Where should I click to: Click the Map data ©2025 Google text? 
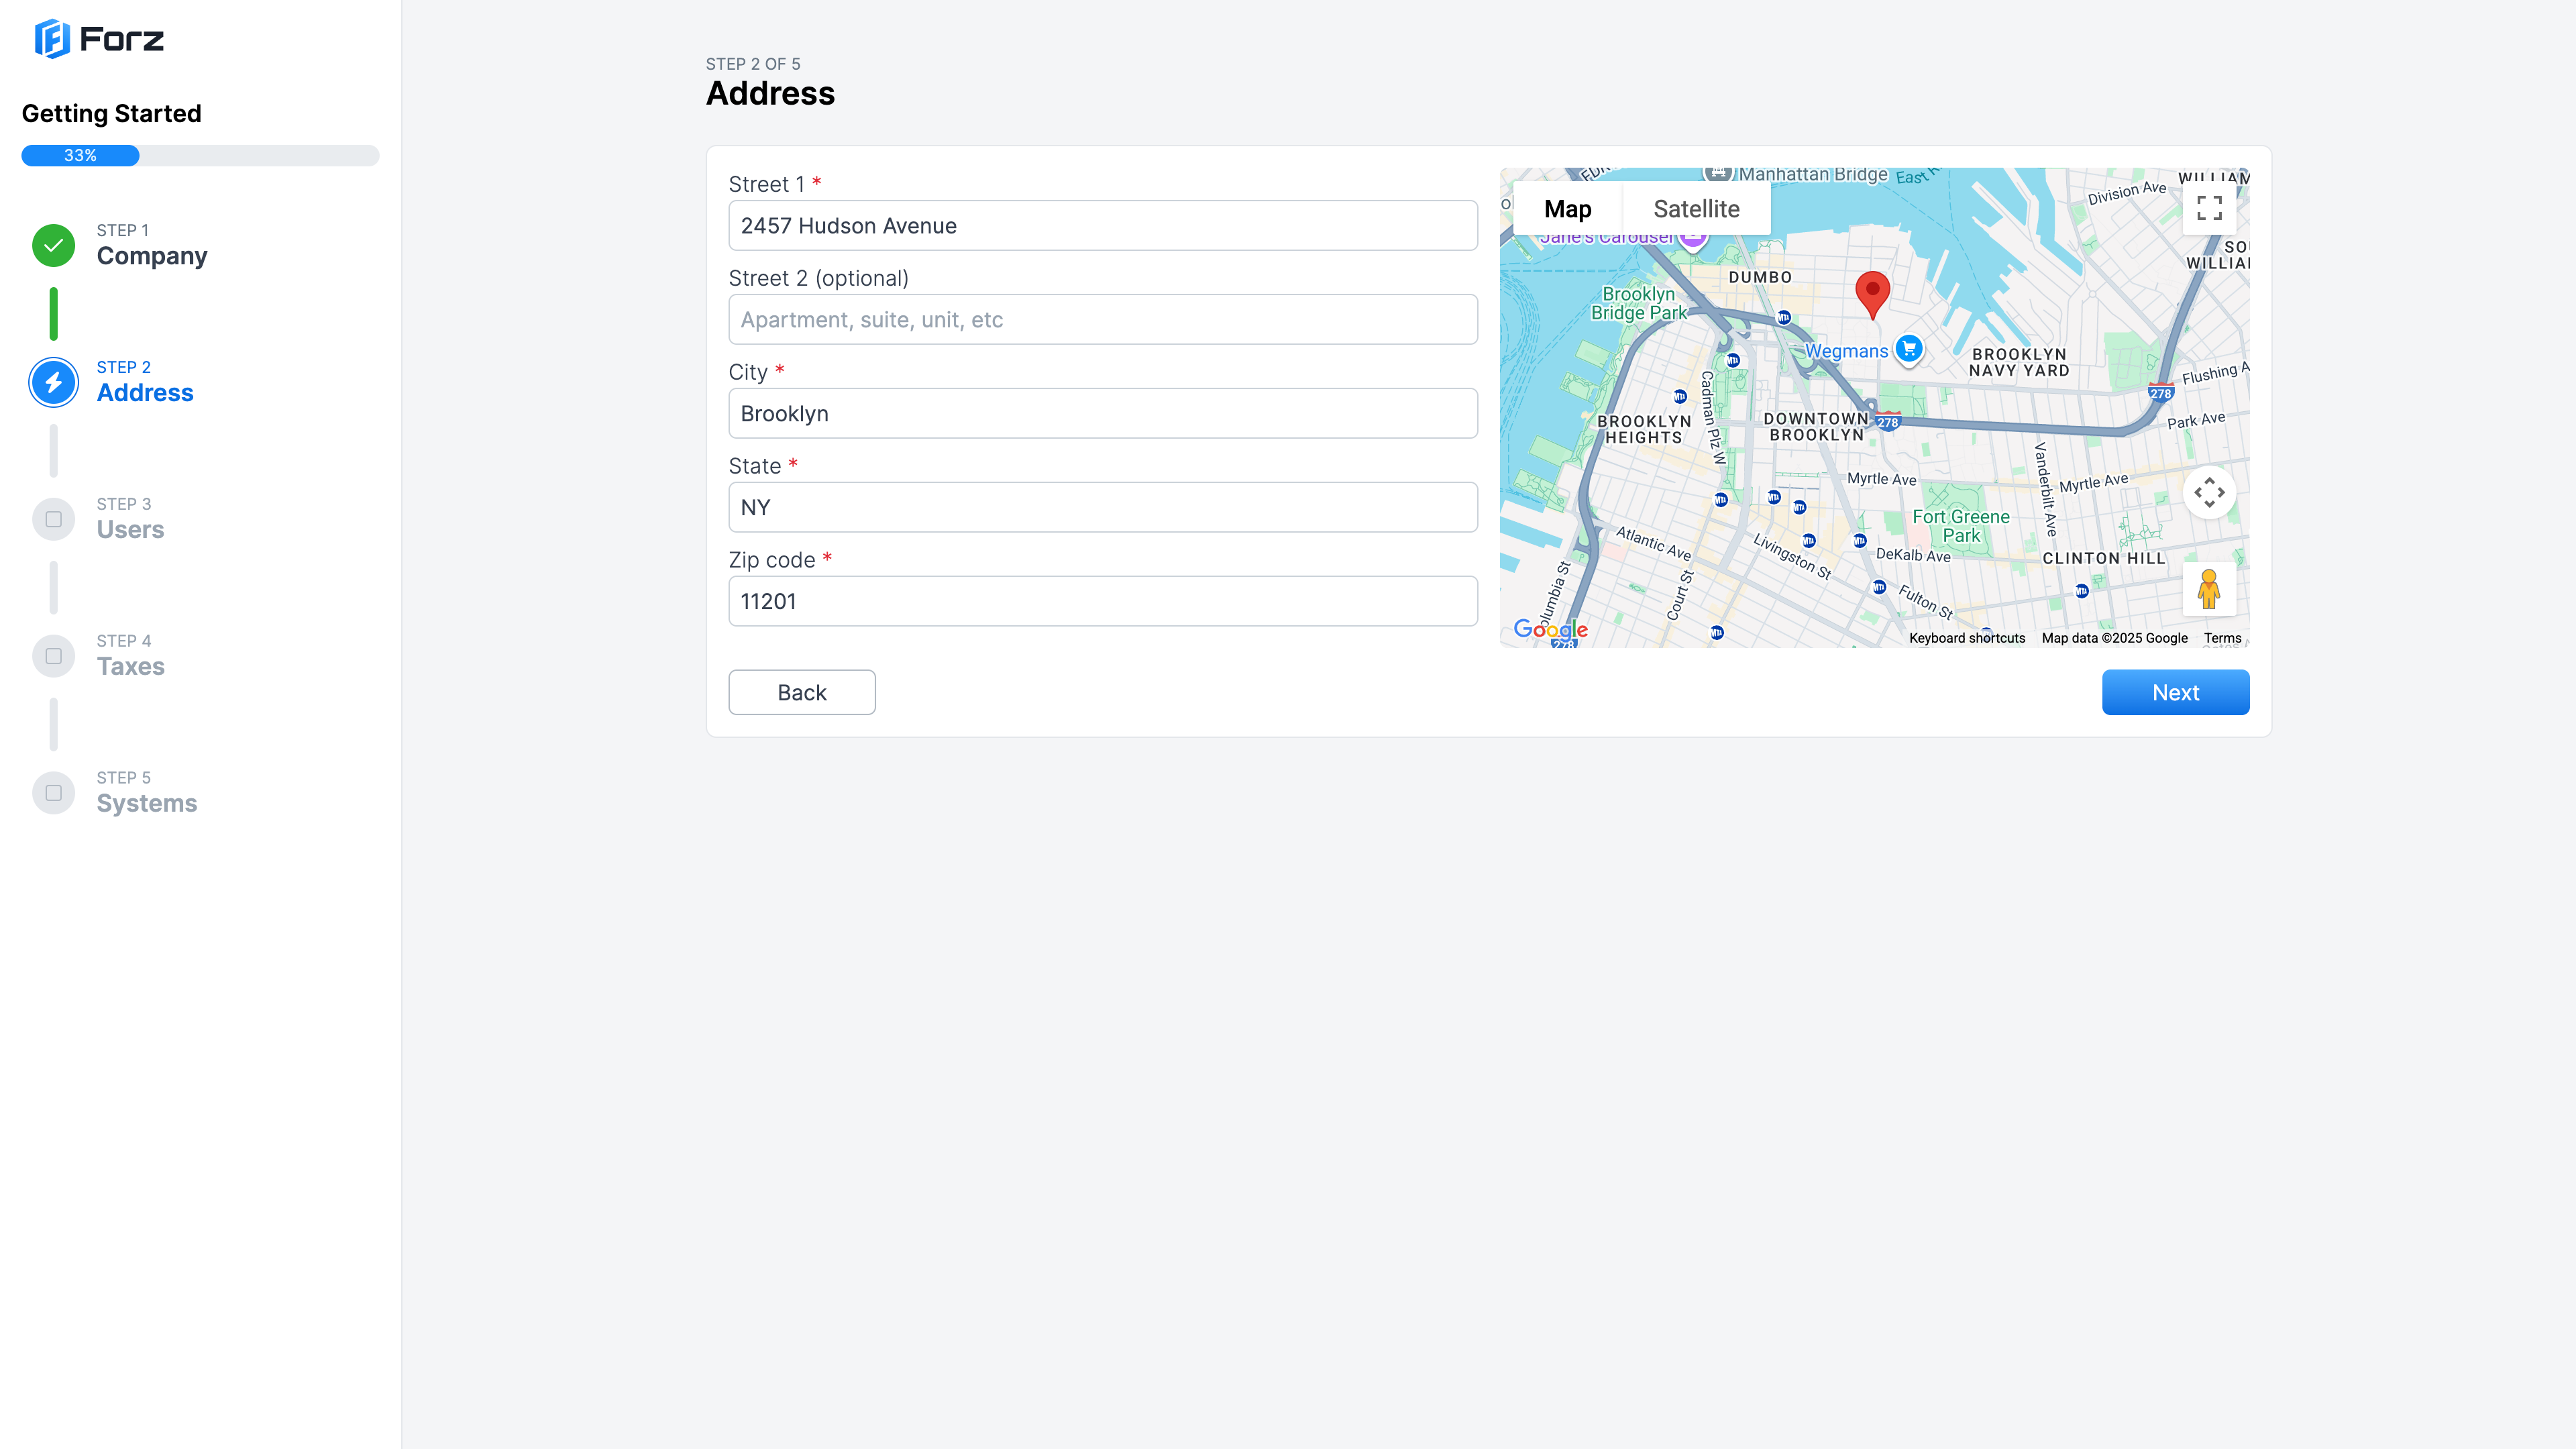click(x=2114, y=638)
